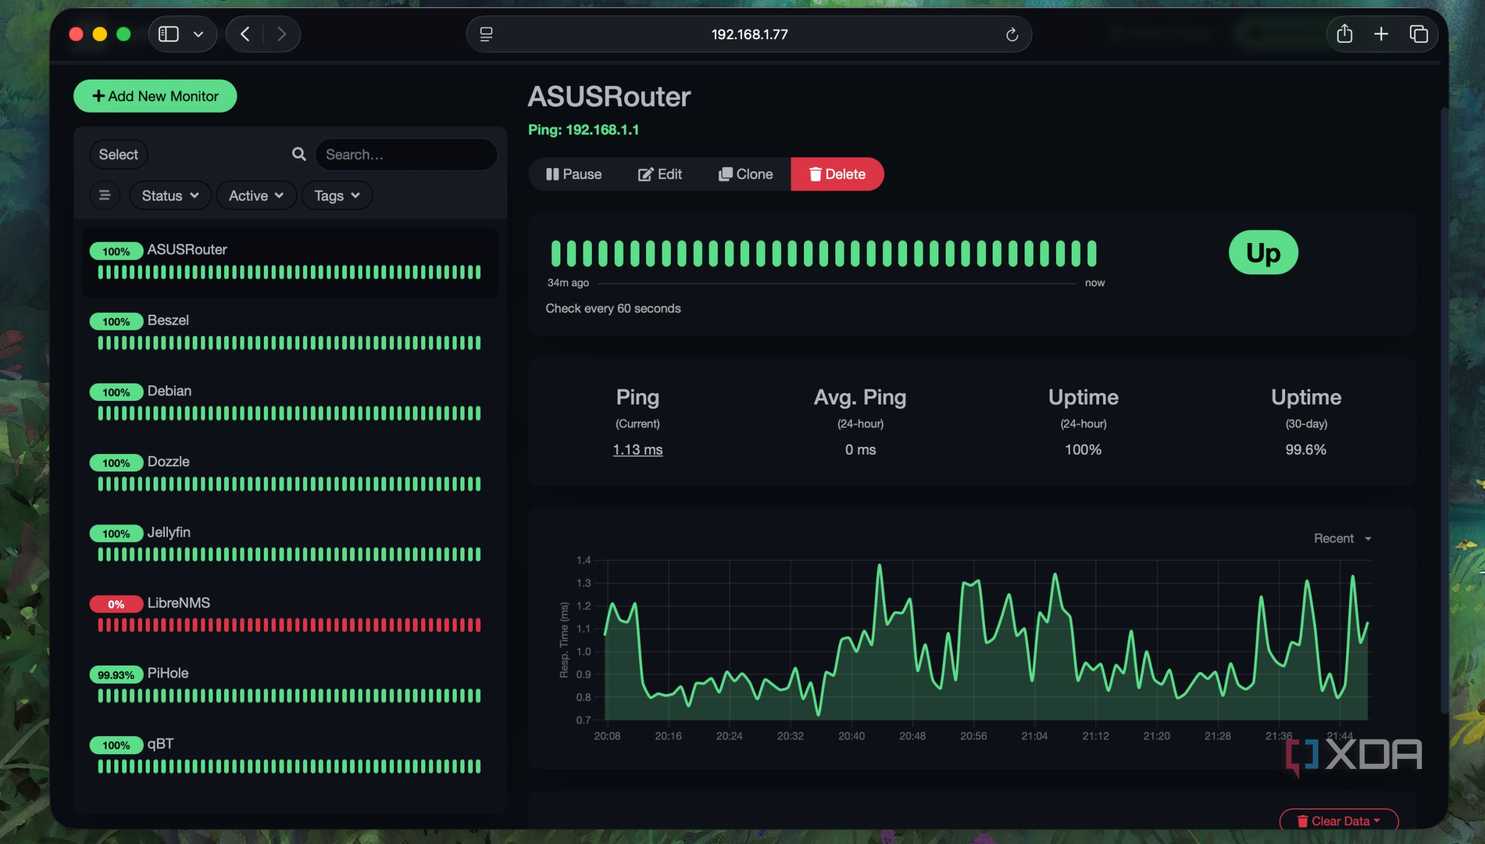The width and height of the screenshot is (1485, 844).
Task: Select the Debian monitor in list
Action: [290, 403]
